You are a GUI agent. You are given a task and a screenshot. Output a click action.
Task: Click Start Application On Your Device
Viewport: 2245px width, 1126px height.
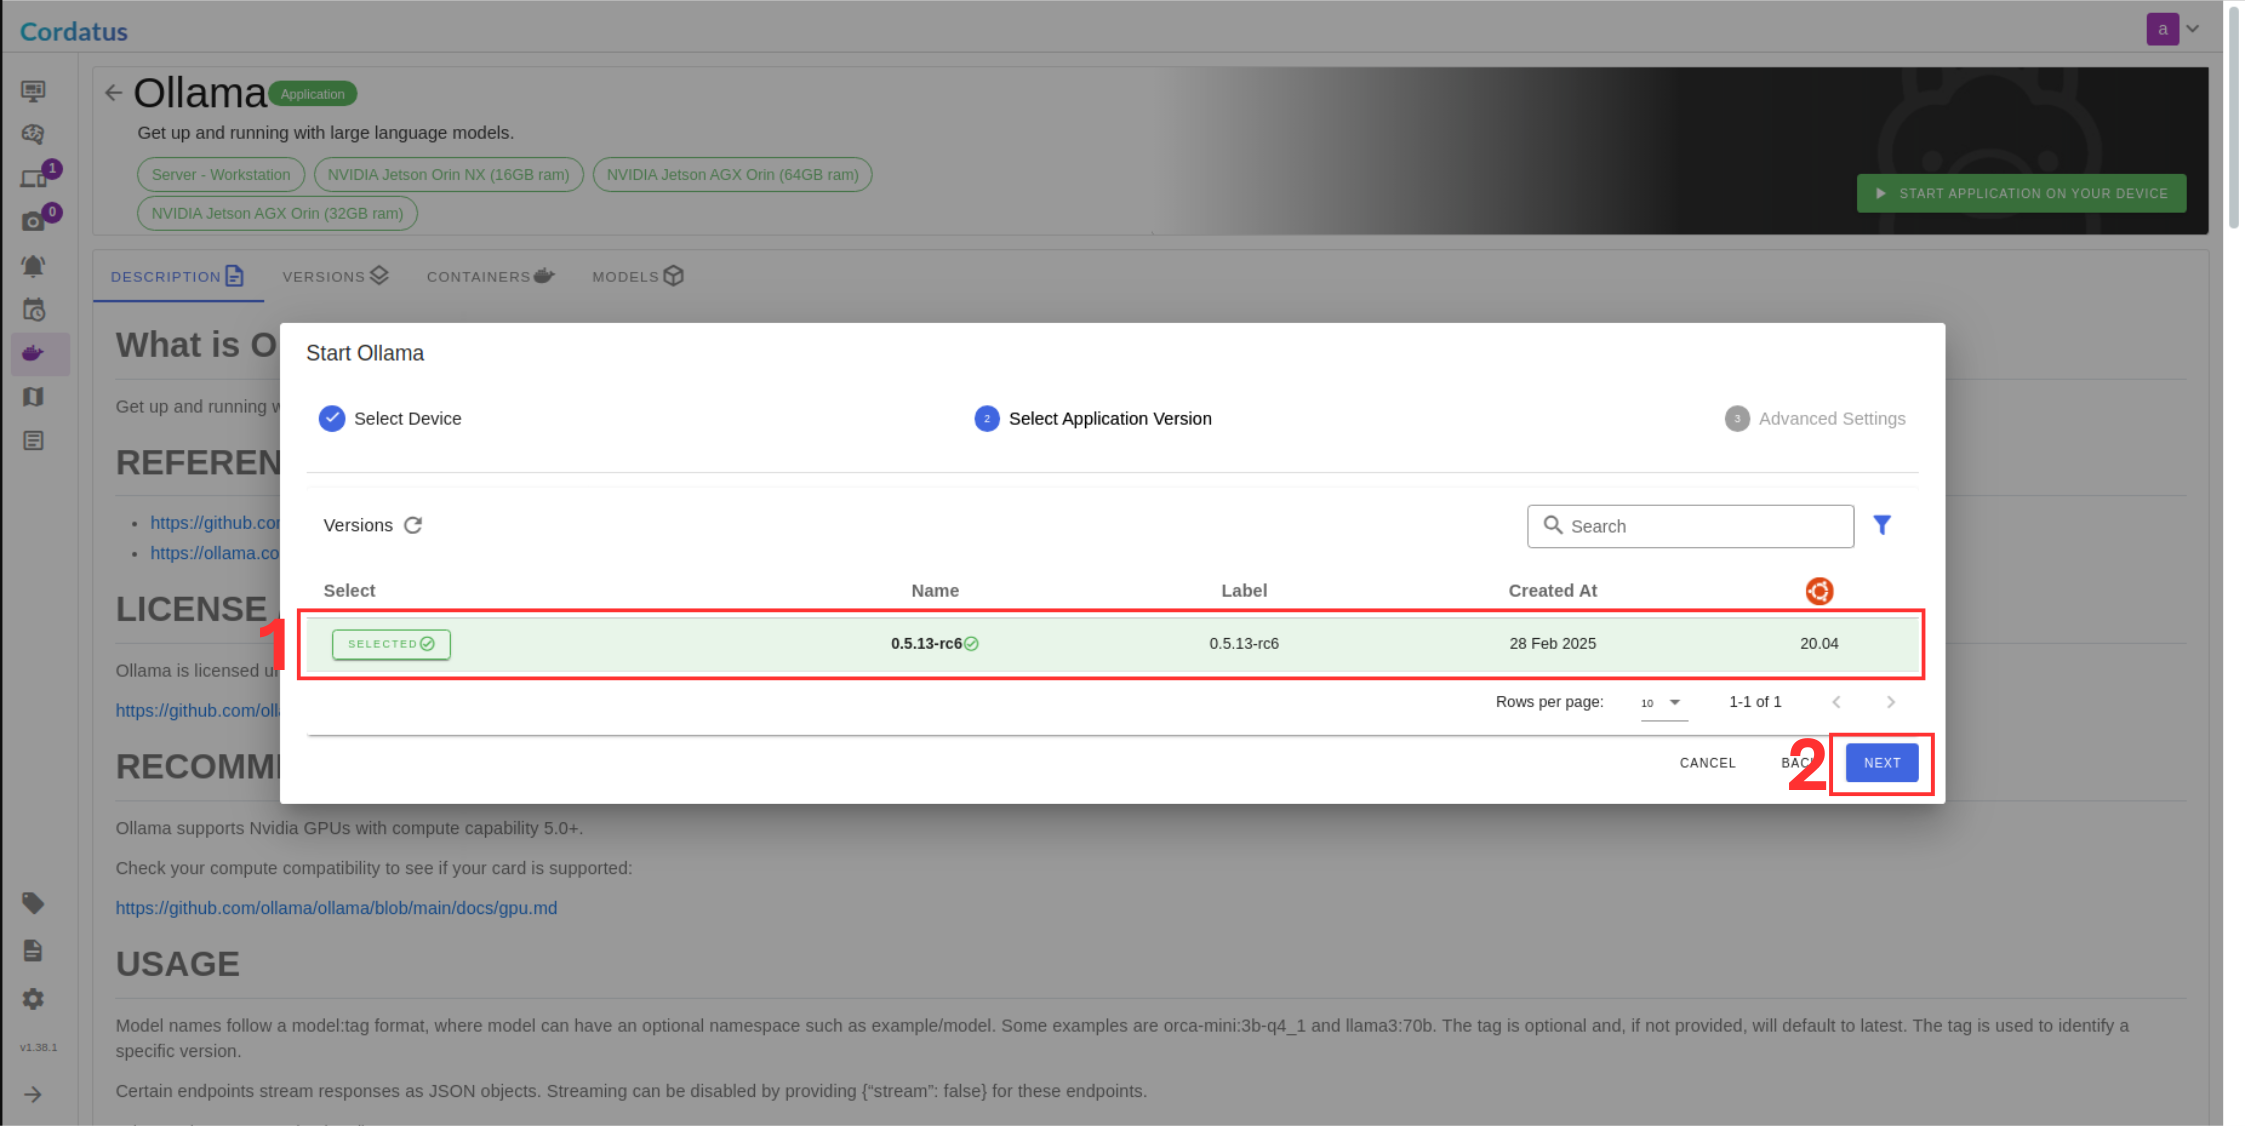pyautogui.click(x=2021, y=193)
